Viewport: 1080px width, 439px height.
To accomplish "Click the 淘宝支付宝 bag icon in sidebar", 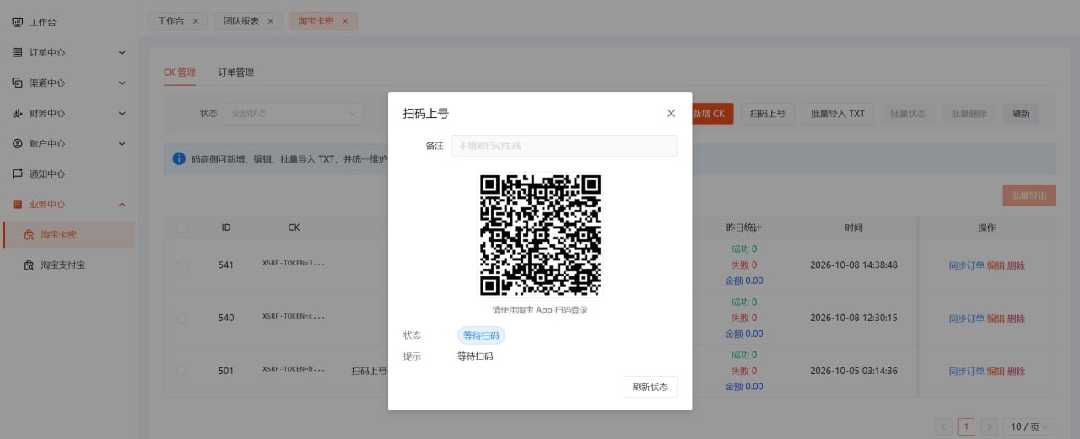I will click(29, 265).
